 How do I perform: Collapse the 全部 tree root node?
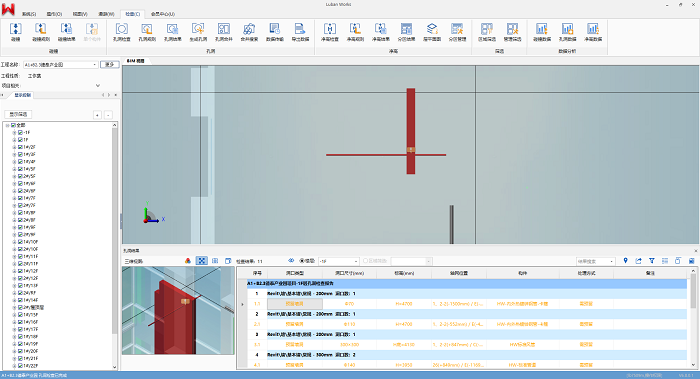click(8, 125)
